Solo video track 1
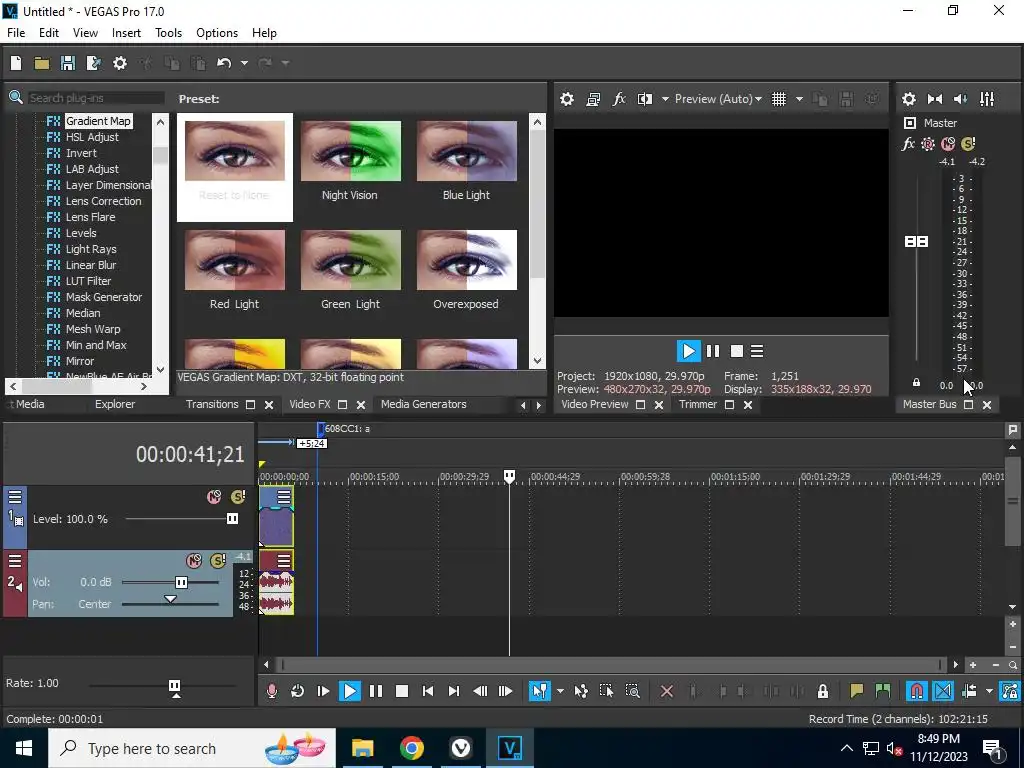 click(238, 497)
